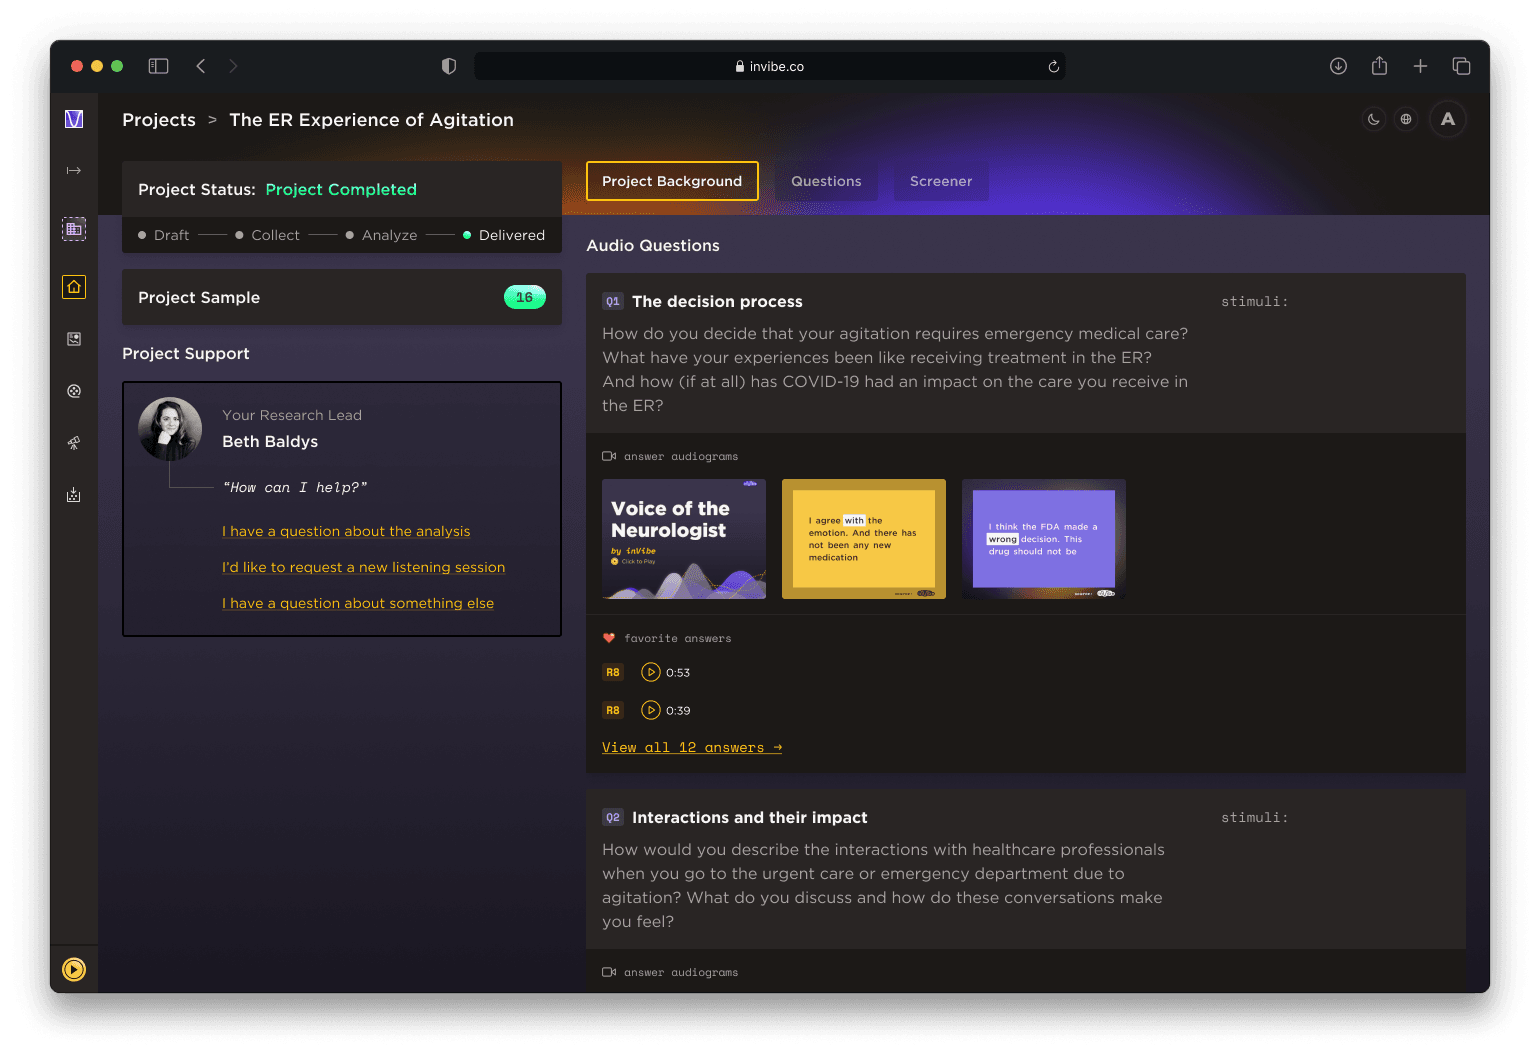
Task: Click the video icon beside Q2 answer audiograms
Action: pyautogui.click(x=609, y=972)
